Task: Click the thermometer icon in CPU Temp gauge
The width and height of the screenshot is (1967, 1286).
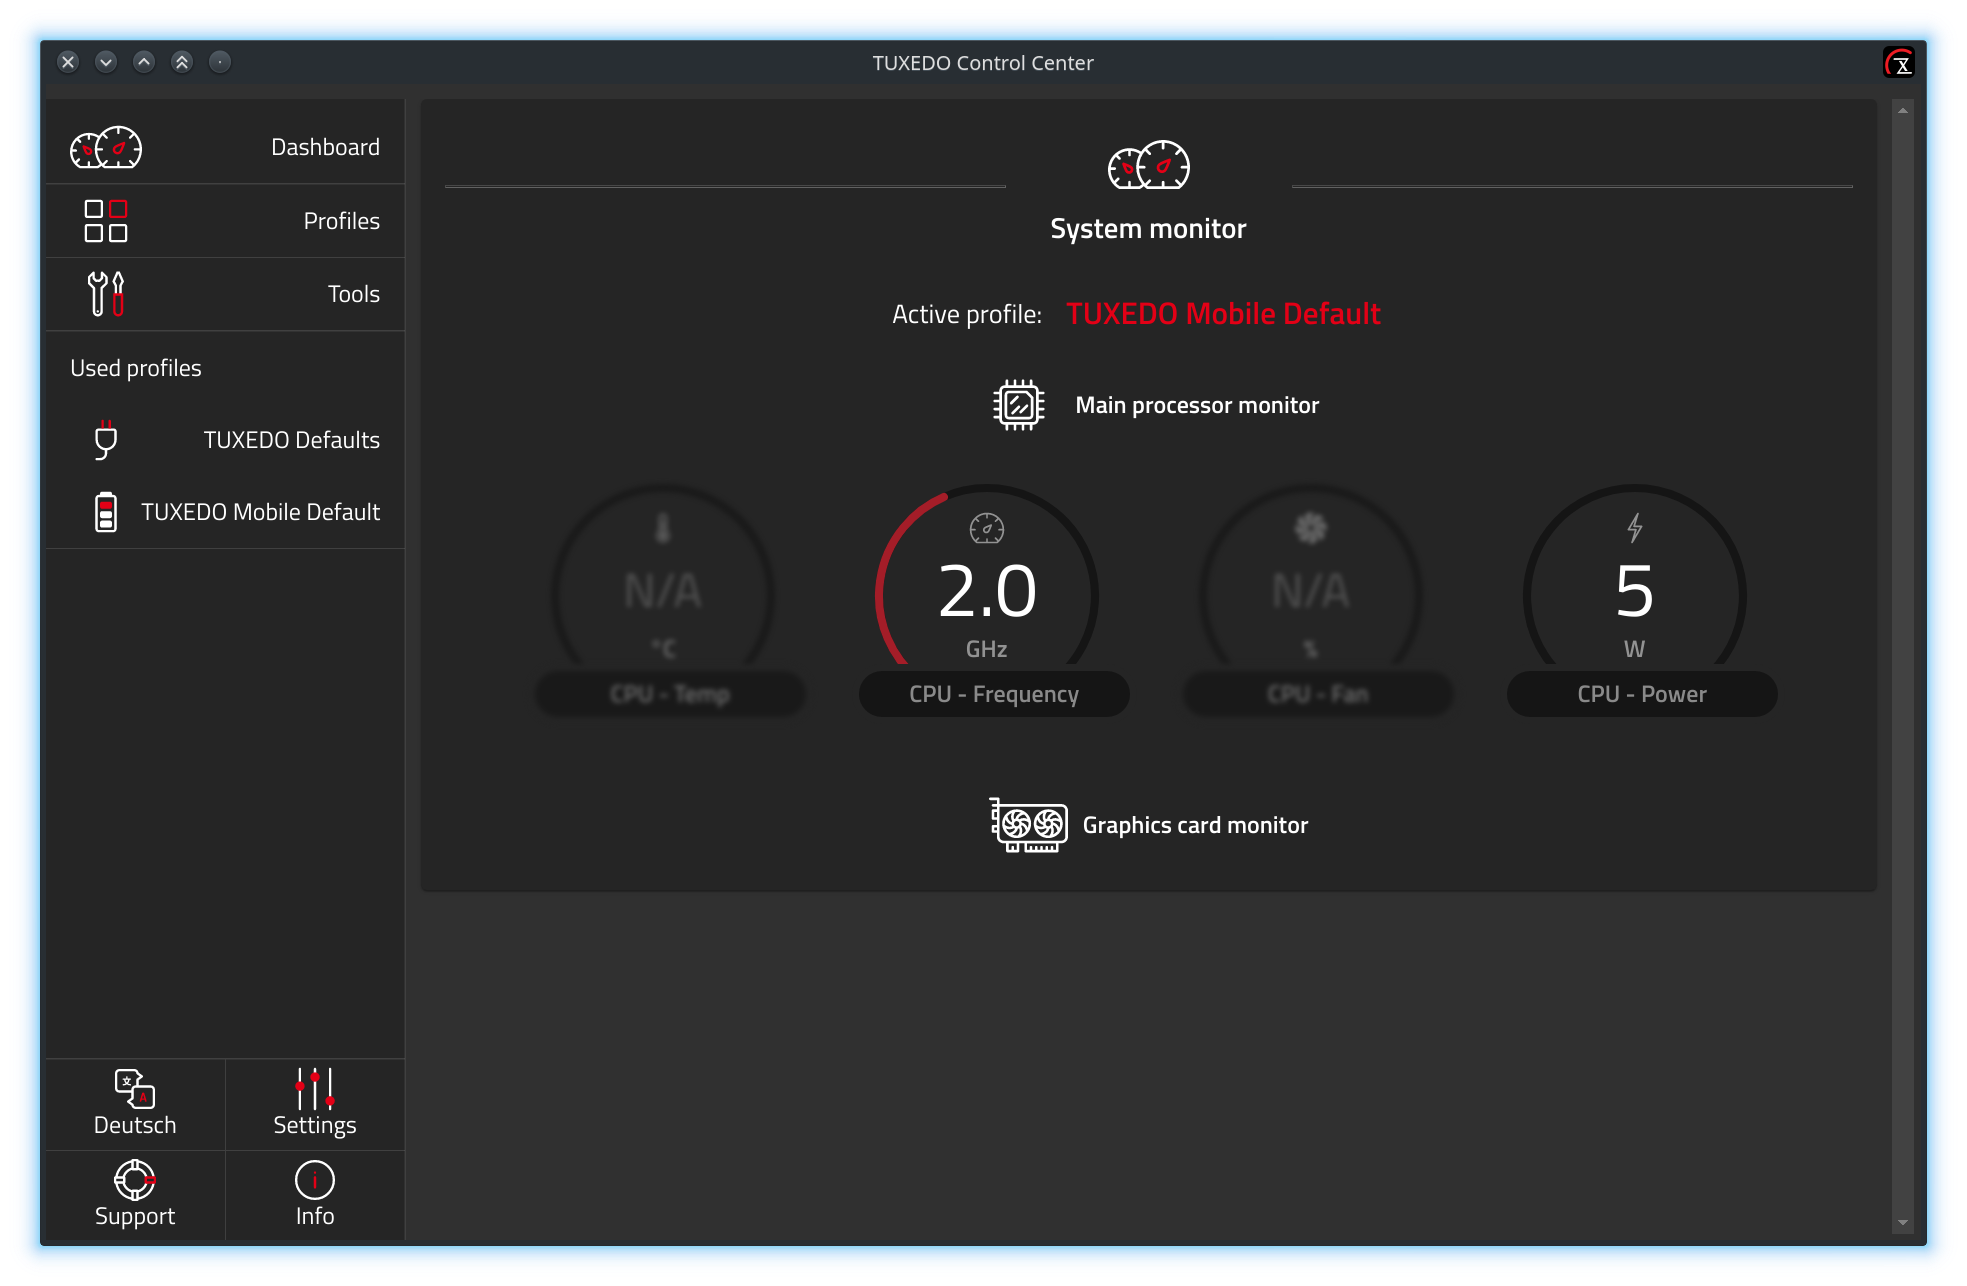Action: pos(663,527)
